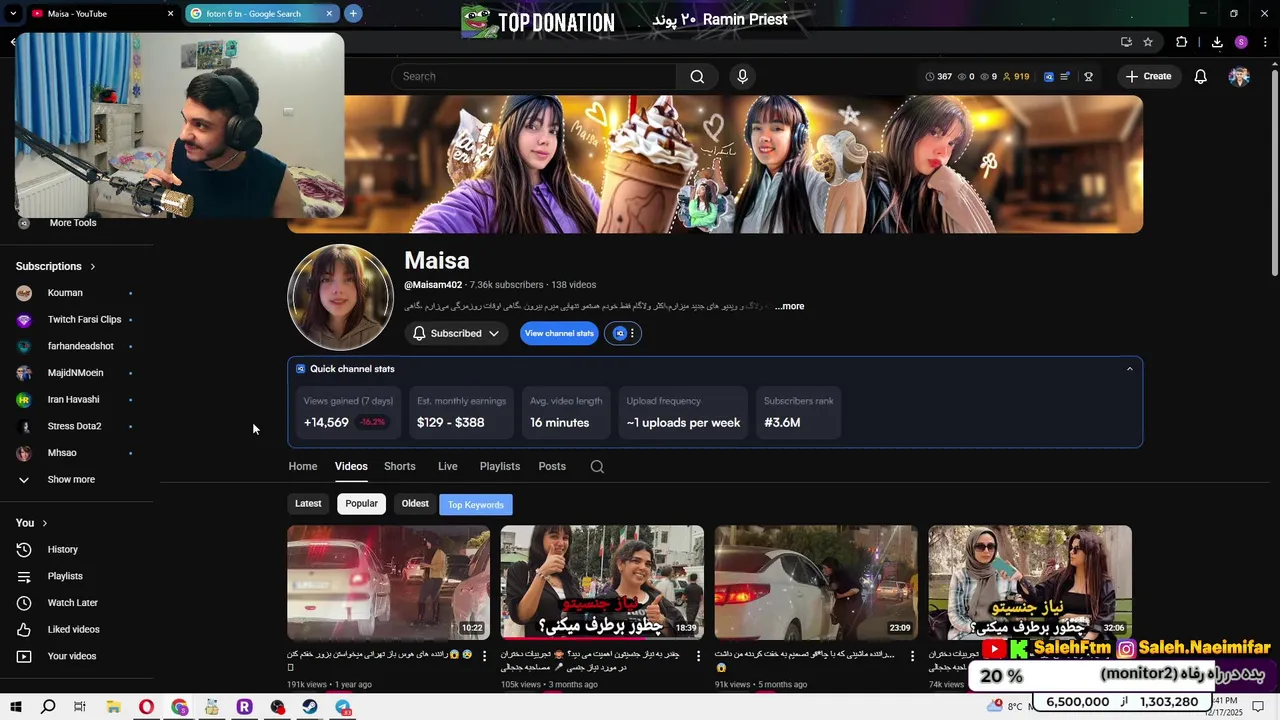This screenshot has width=1280, height=720.
Task: Open a new browser tab
Action: (353, 13)
